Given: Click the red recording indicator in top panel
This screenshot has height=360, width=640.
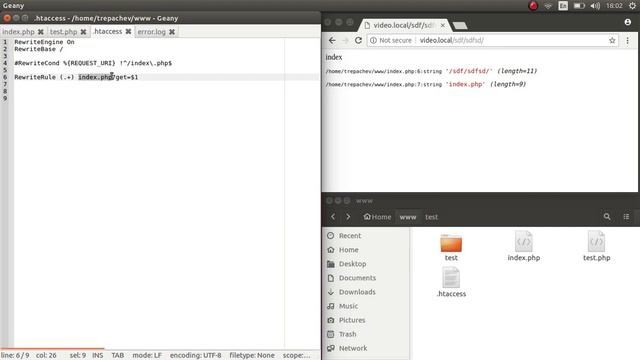Looking at the screenshot, I should pos(533,6).
